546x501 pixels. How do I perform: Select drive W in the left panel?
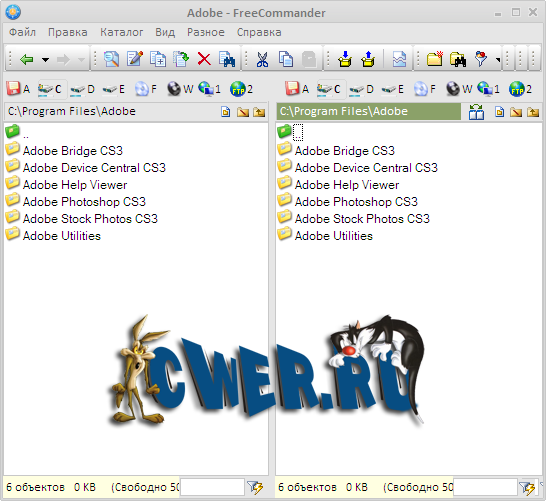[180, 89]
